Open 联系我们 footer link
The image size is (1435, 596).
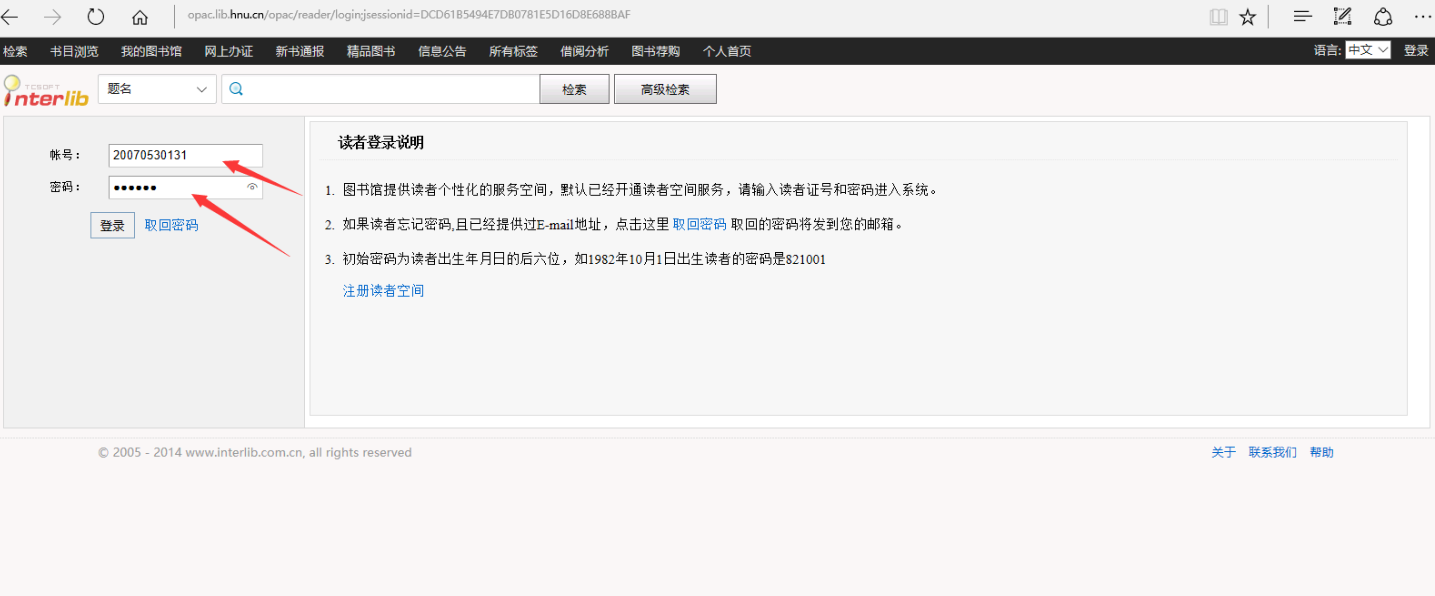[1272, 452]
